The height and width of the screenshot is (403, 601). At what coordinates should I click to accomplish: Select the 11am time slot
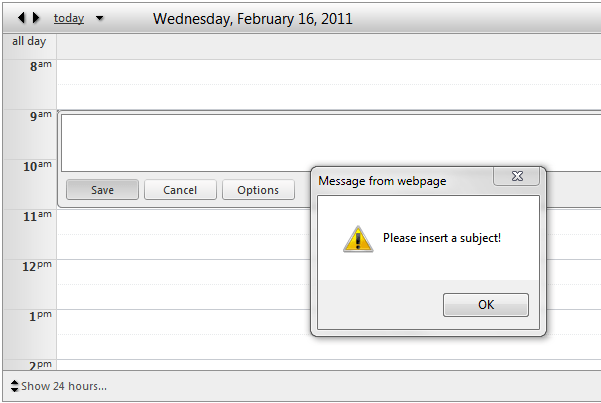click(x=183, y=234)
